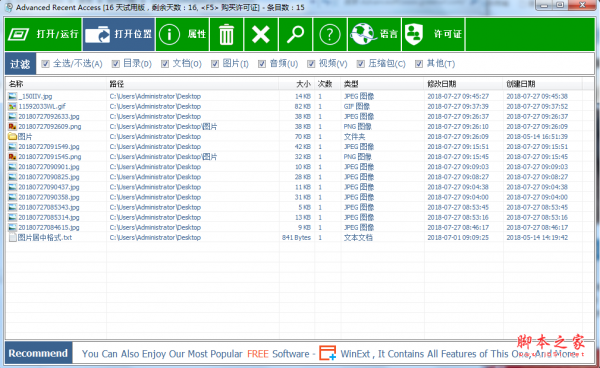
Task: Click modified date 2018-07-27 09:45:27
Action: tap(458, 96)
